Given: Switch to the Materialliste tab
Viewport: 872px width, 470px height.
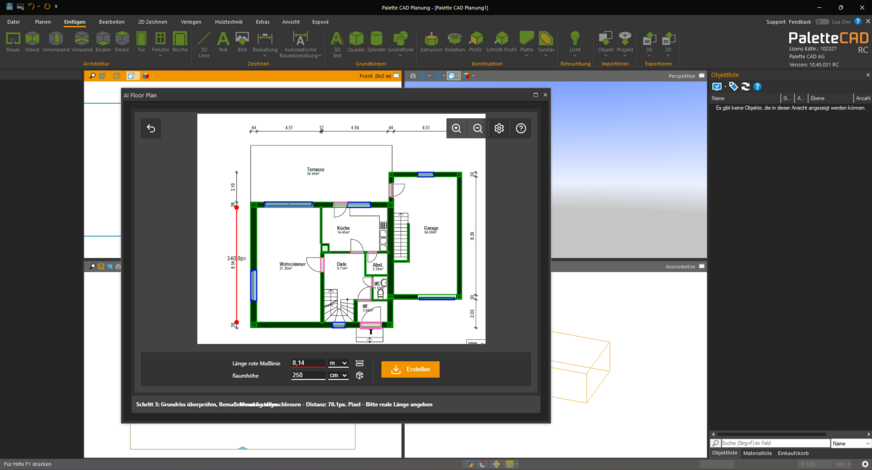Looking at the screenshot, I should (757, 453).
